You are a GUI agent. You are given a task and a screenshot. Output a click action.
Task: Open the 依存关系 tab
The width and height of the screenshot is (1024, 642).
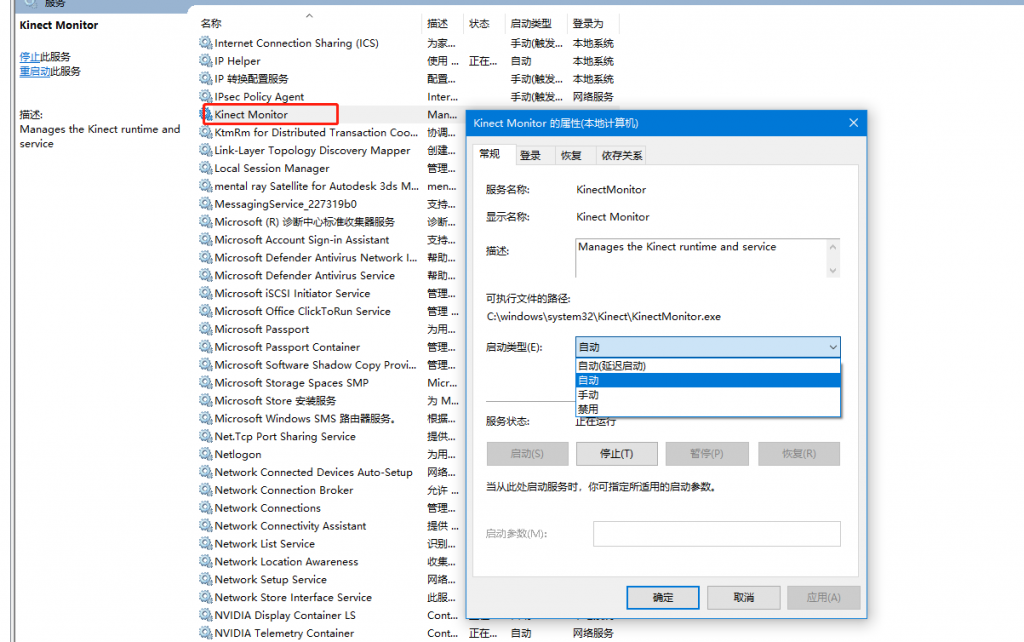coord(621,155)
